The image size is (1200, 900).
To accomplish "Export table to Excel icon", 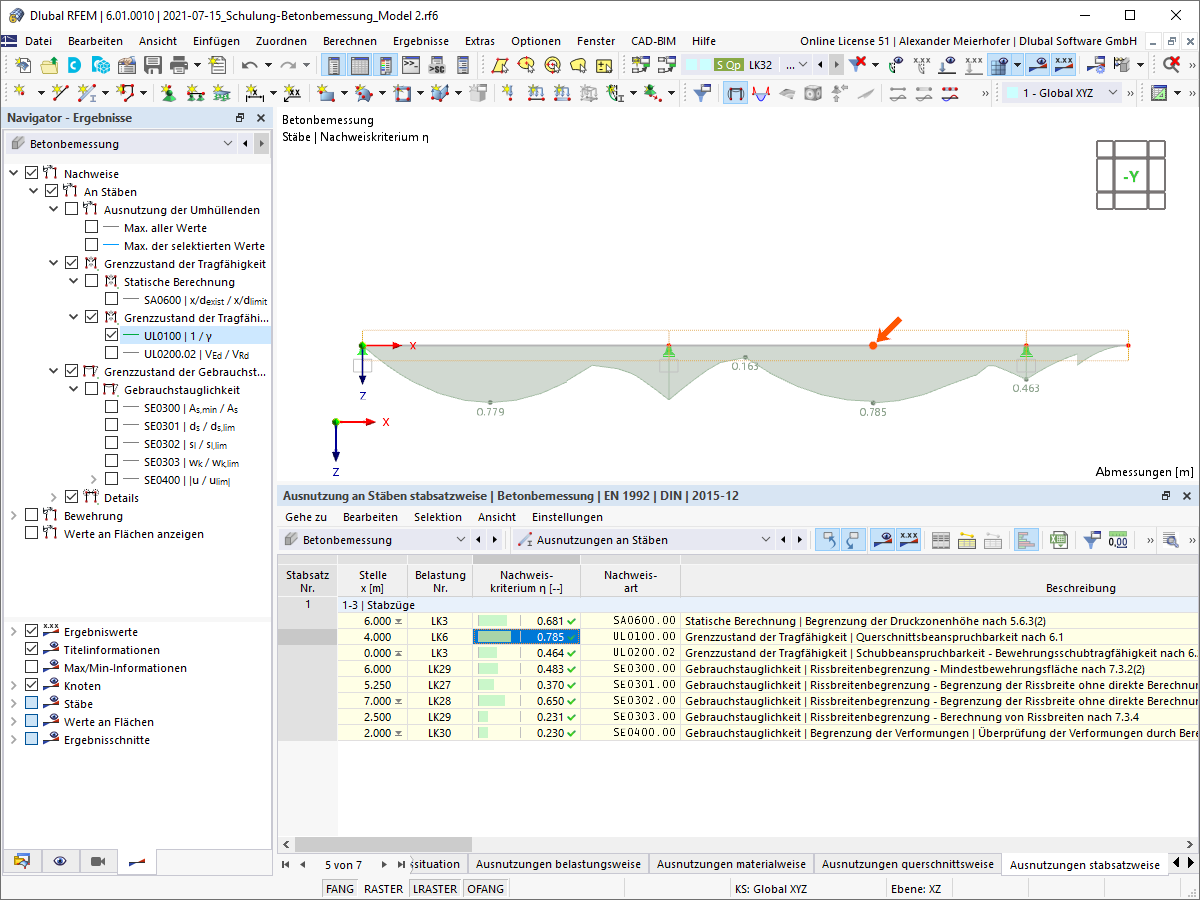I will point(1058,540).
